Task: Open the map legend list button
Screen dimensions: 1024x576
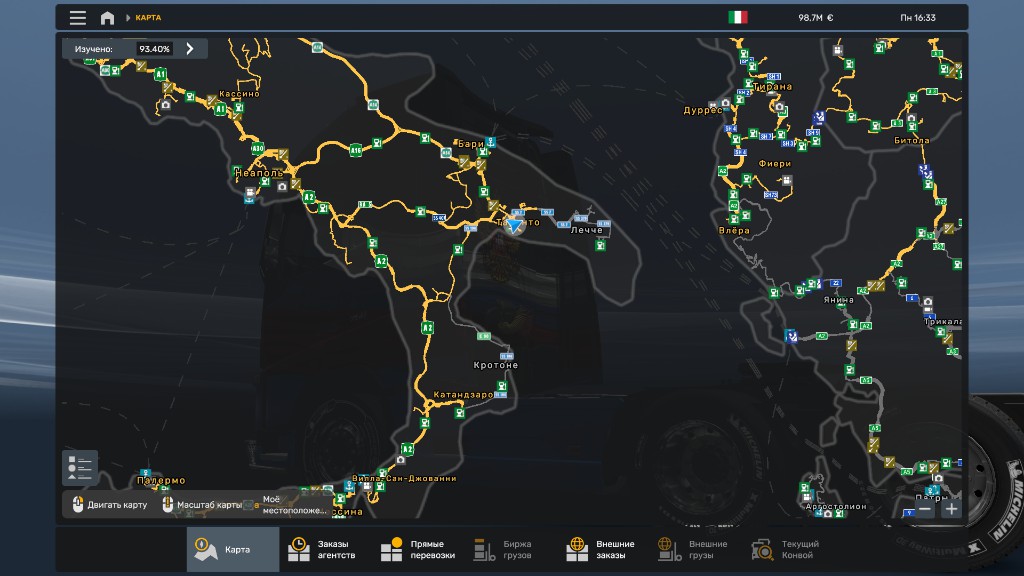Action: [80, 468]
